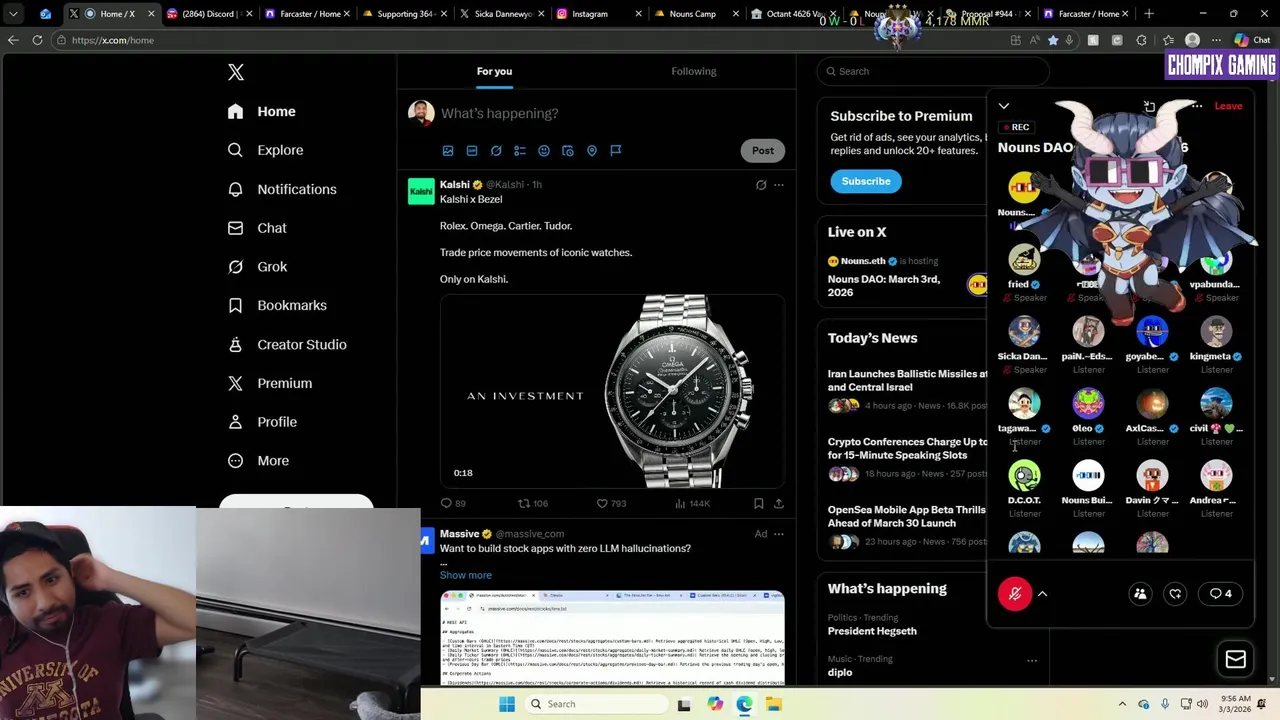The width and height of the screenshot is (1280, 720).
Task: Switch to the Following tab
Action: (x=694, y=71)
